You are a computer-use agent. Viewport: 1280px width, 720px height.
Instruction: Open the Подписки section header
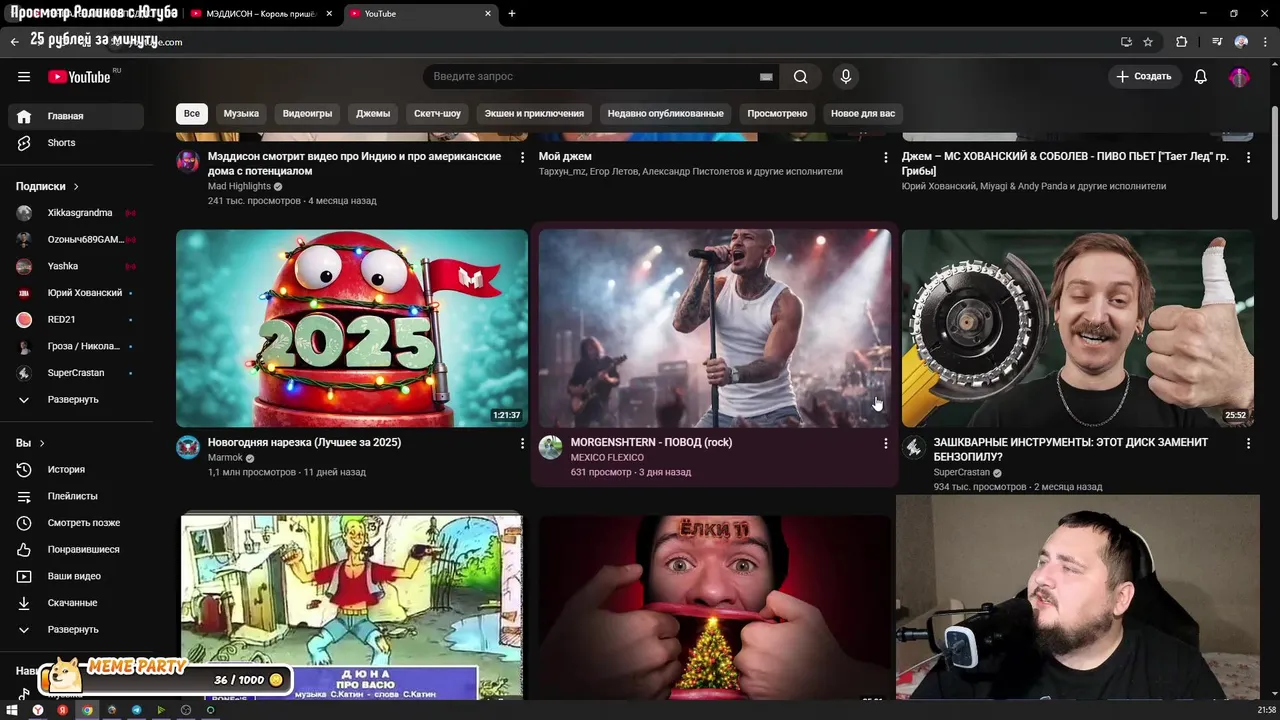pos(47,186)
